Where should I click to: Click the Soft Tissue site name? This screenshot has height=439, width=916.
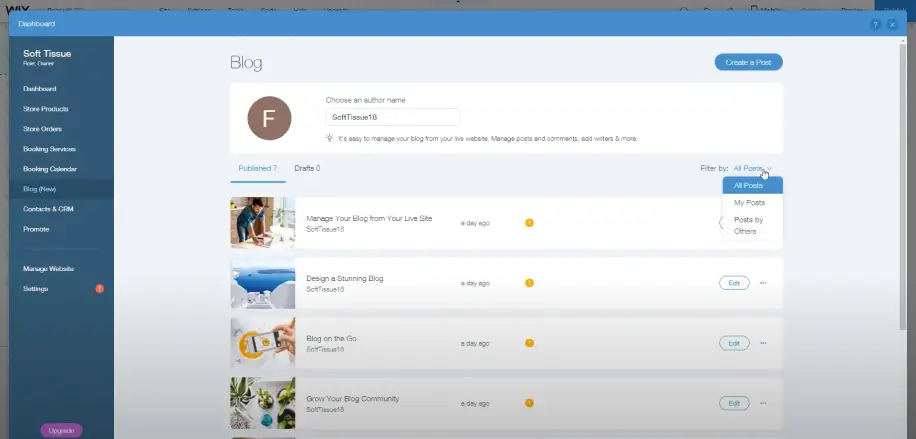47,54
